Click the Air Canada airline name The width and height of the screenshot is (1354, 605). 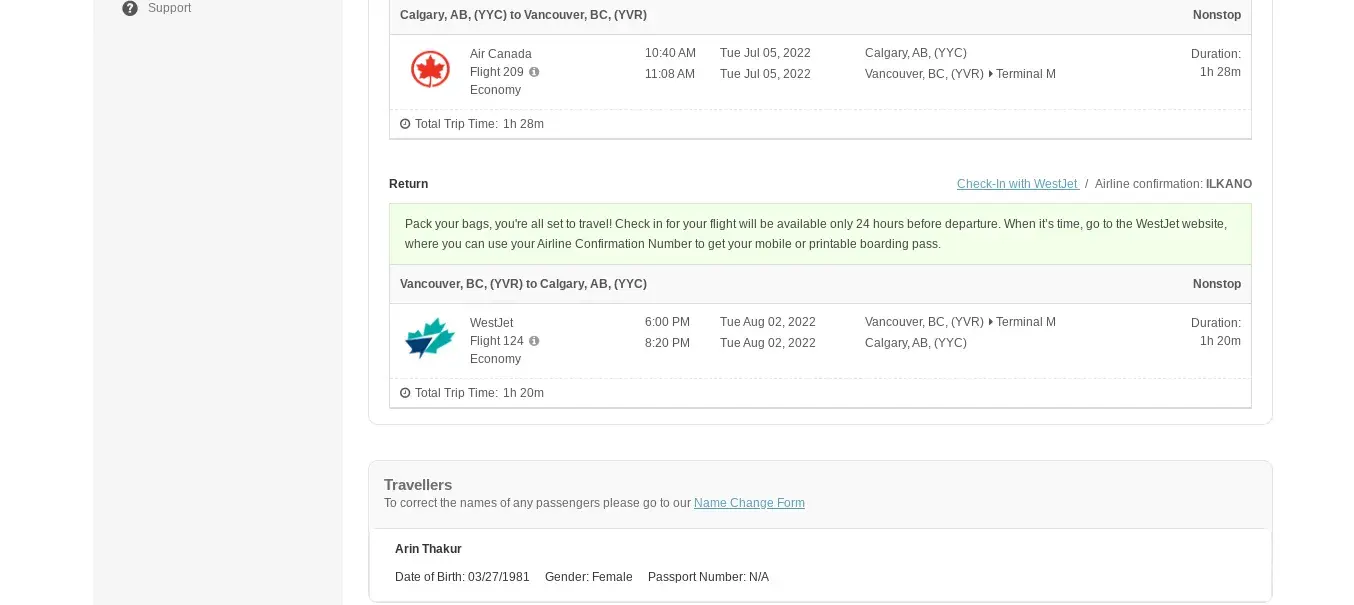click(501, 54)
